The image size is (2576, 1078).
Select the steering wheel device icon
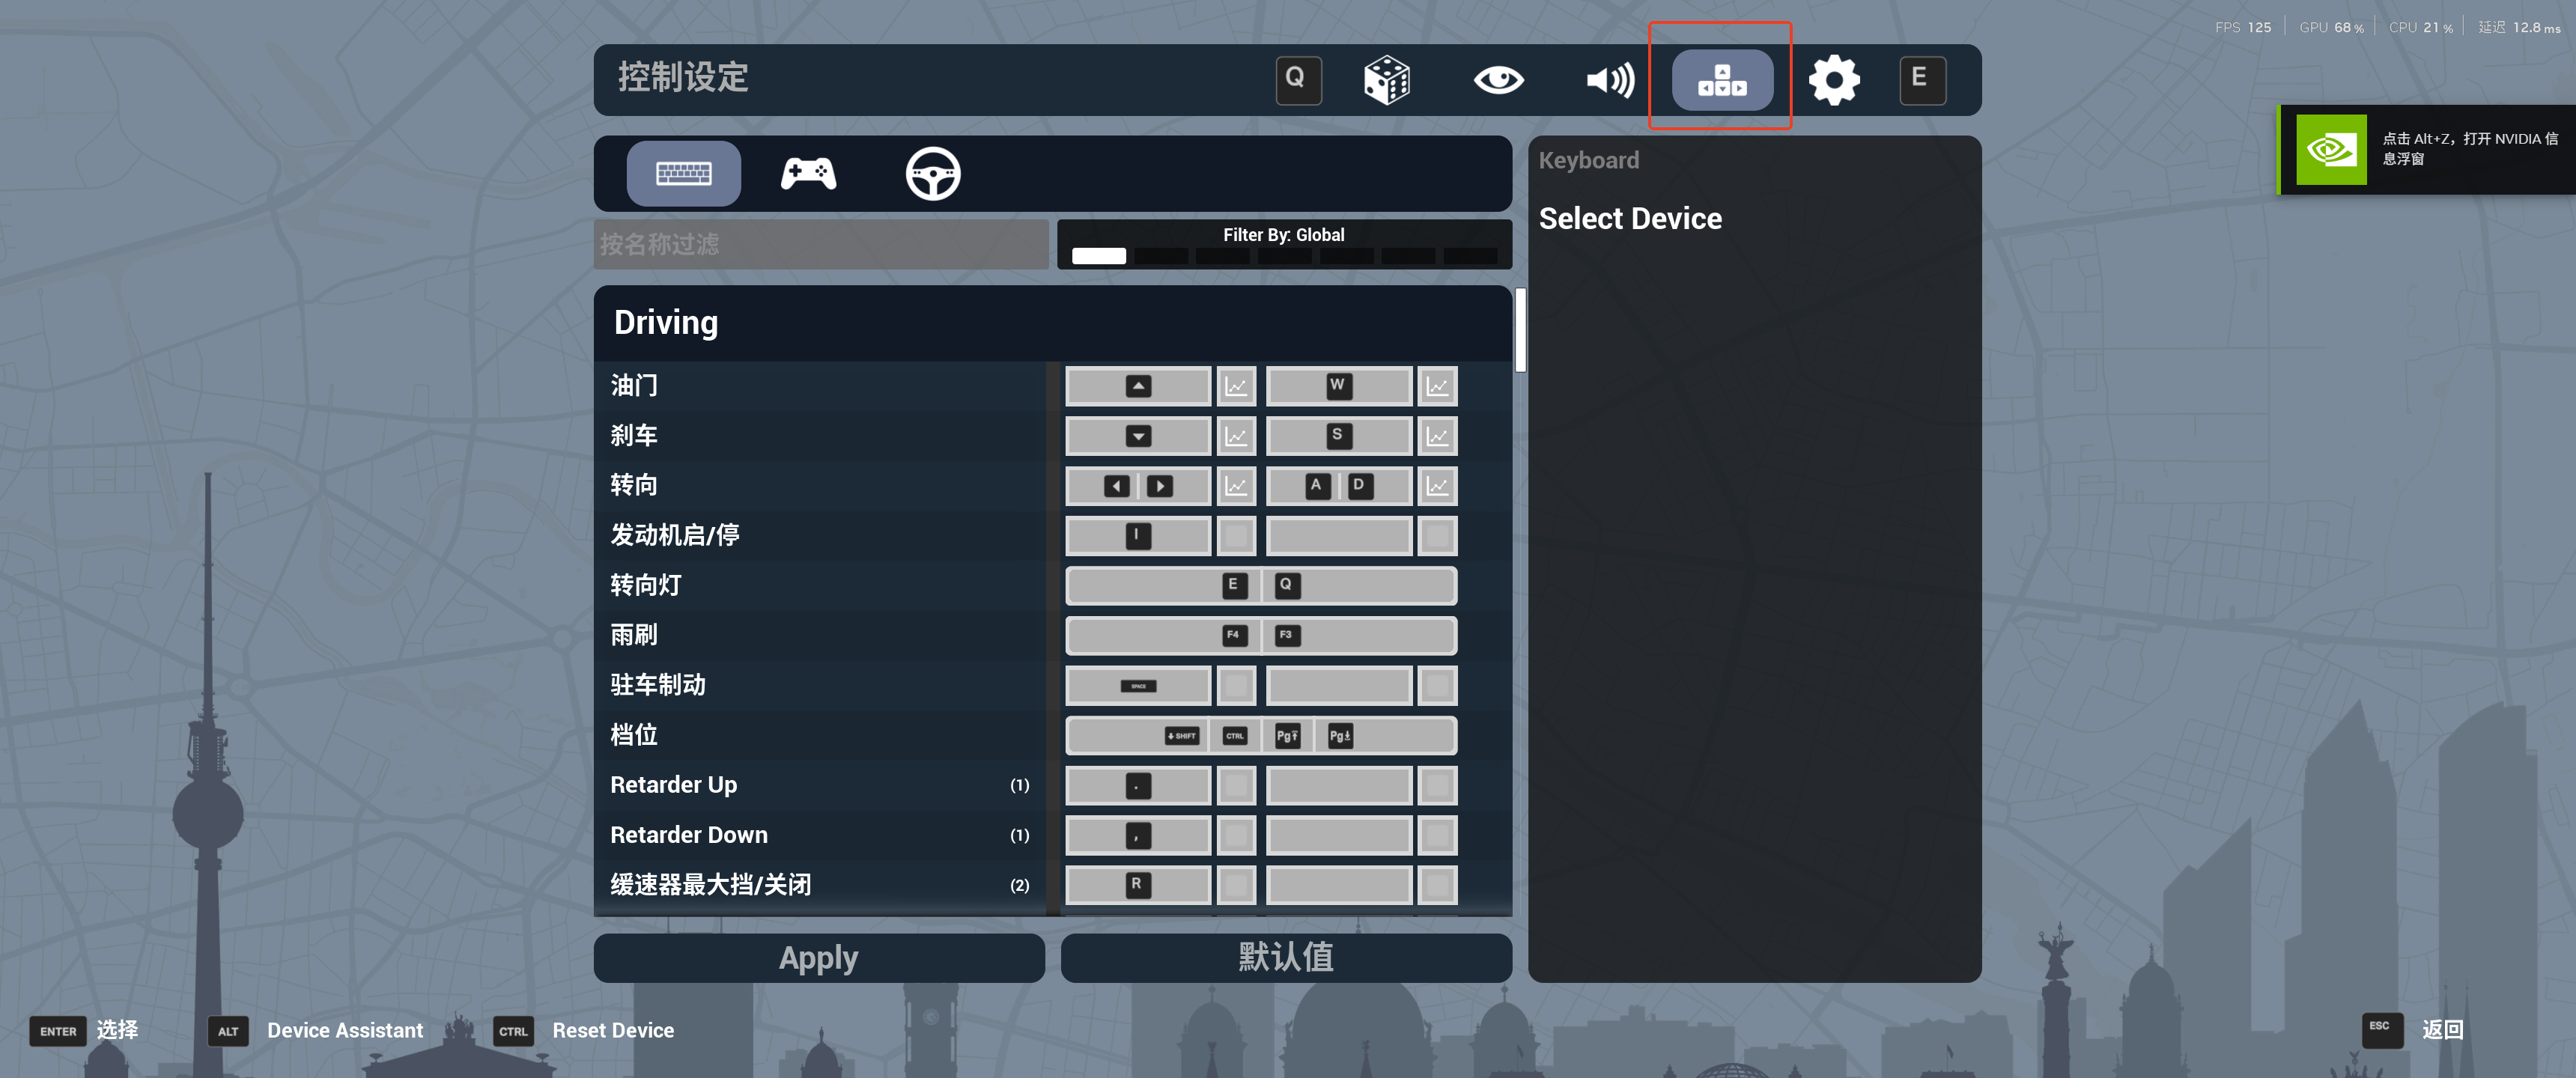tap(932, 174)
